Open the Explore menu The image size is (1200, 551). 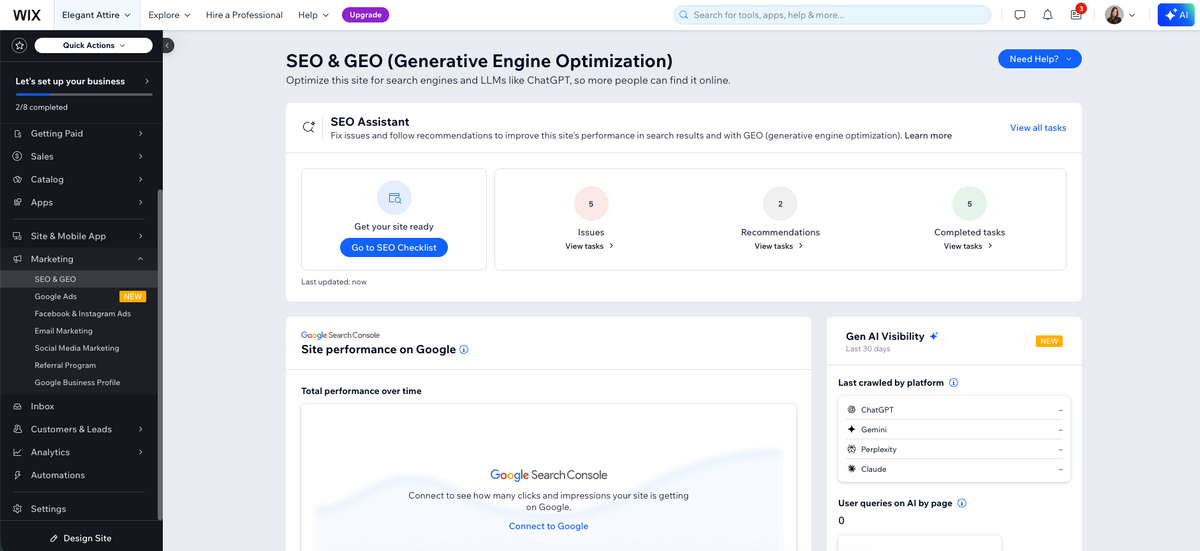169,15
